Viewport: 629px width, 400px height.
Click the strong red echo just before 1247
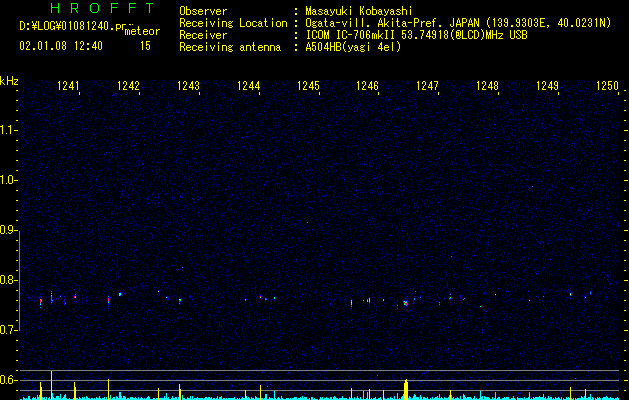(406, 303)
